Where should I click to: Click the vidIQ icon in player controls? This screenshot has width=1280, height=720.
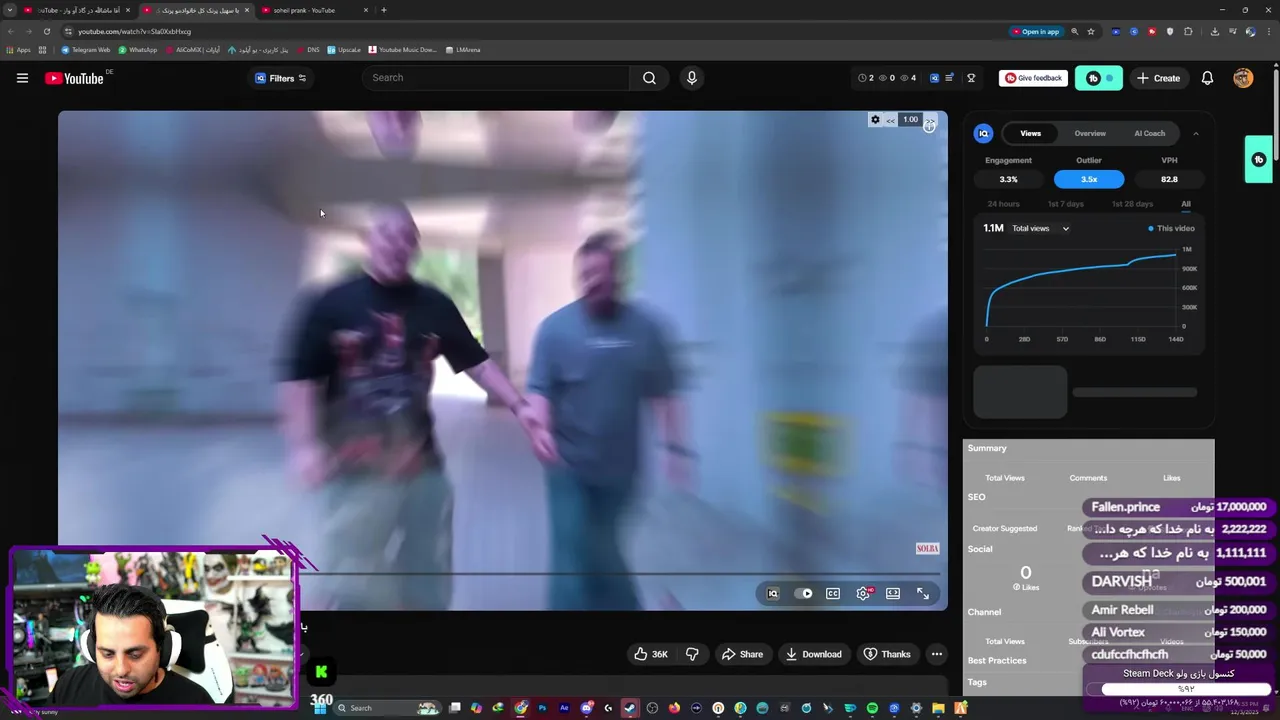pos(772,593)
